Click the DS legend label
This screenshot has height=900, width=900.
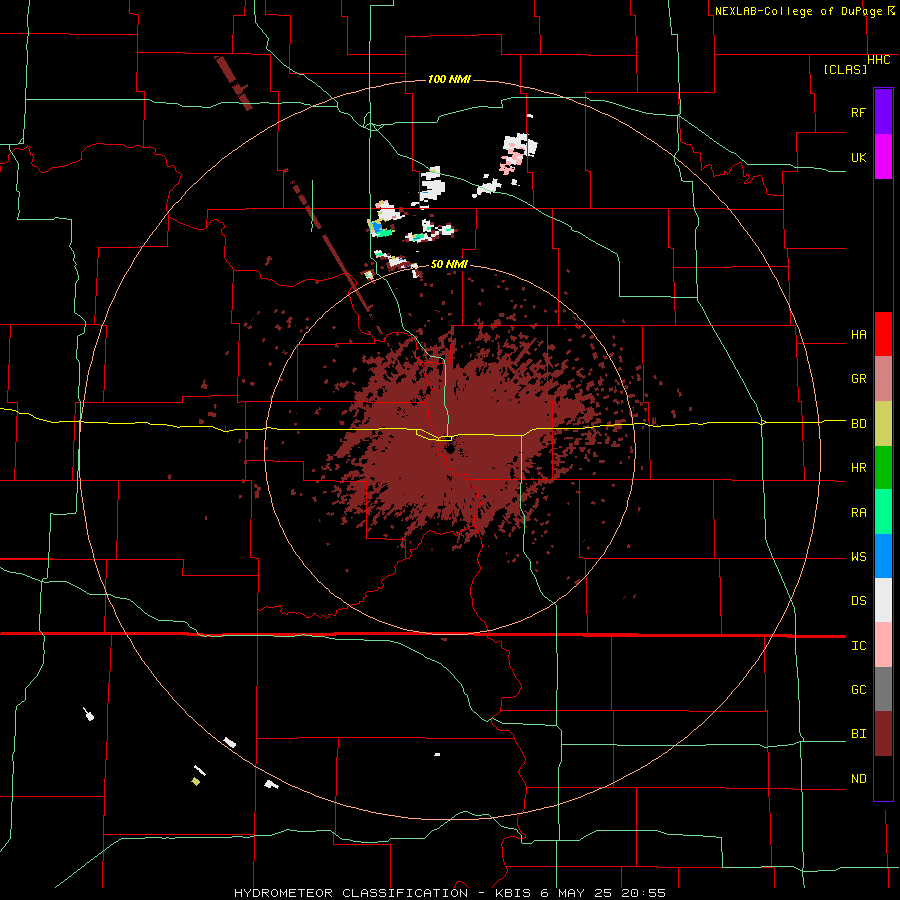point(858,601)
